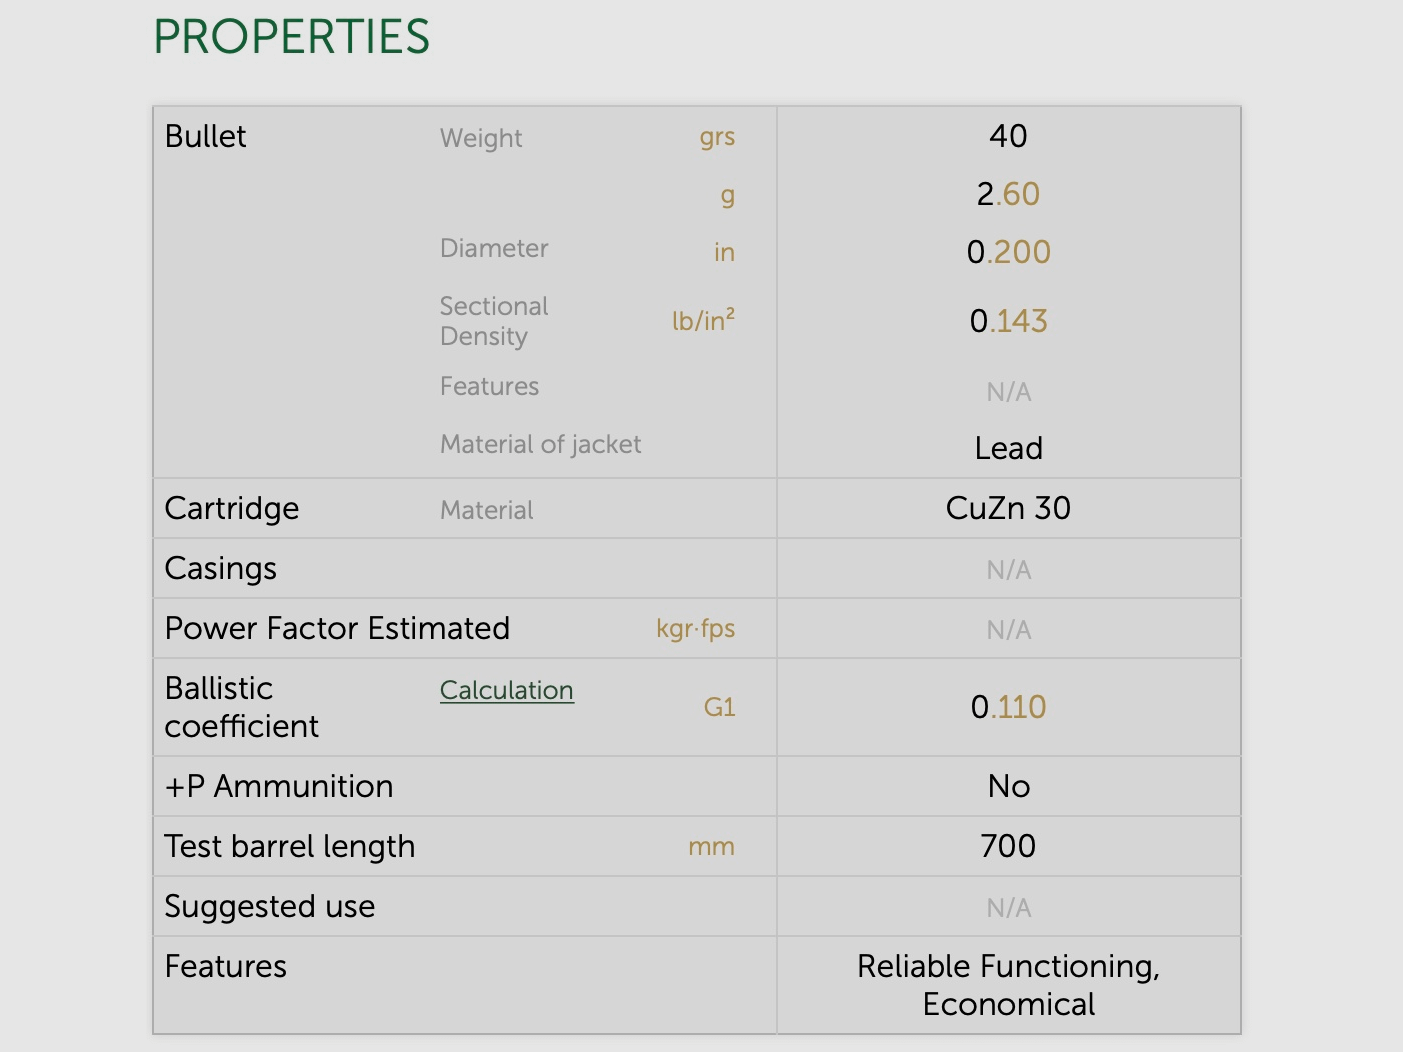The height and width of the screenshot is (1052, 1403).
Task: Click the +P Ammunition value No
Action: [1009, 786]
